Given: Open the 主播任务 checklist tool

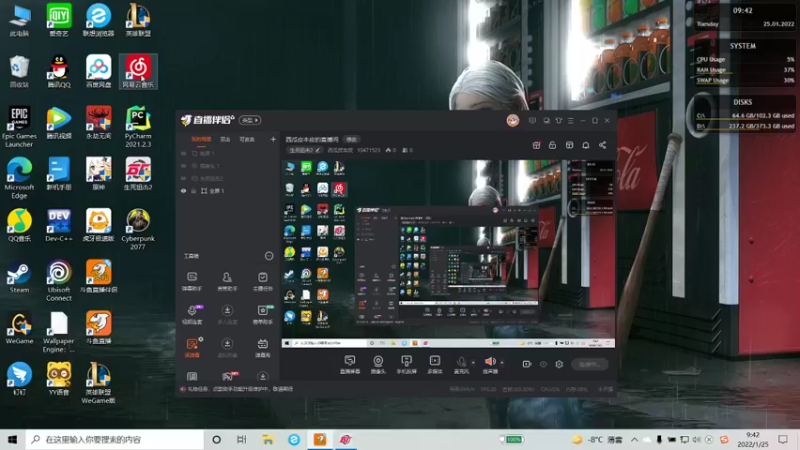Looking at the screenshot, I should [x=262, y=281].
